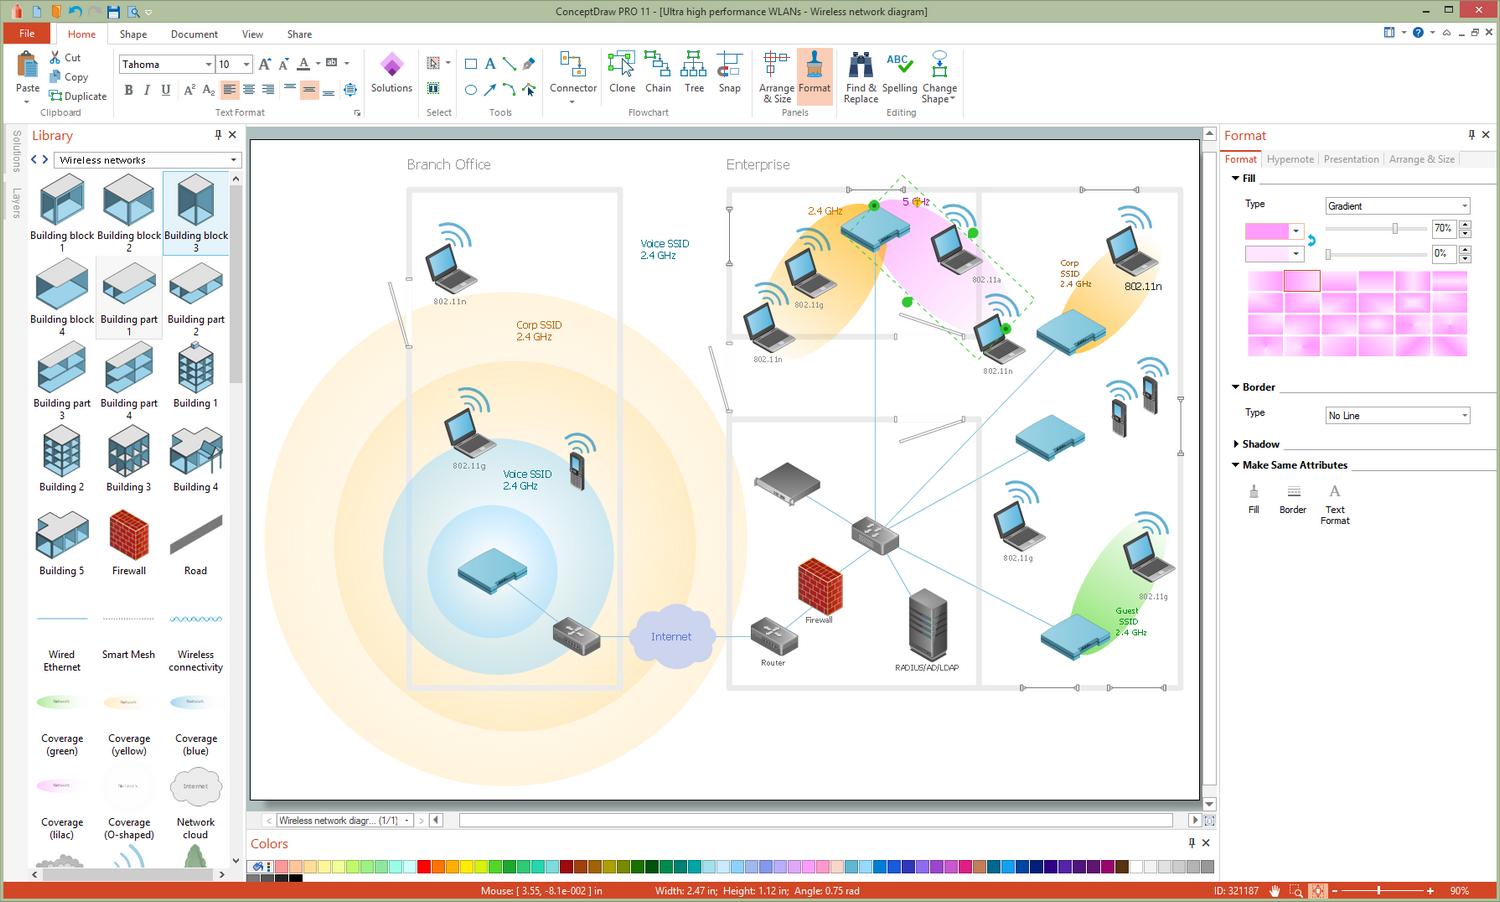Open the Change Shape dropdown

[939, 77]
